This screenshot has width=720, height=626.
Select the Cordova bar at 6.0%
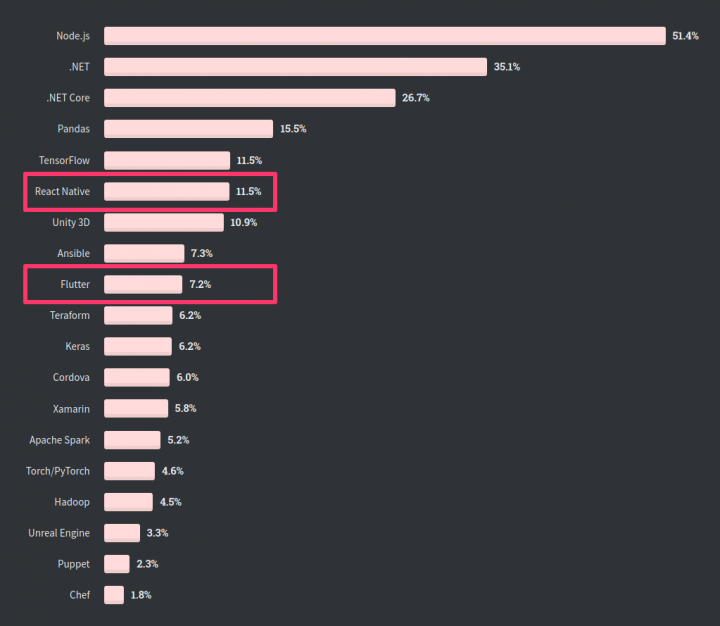(137, 377)
